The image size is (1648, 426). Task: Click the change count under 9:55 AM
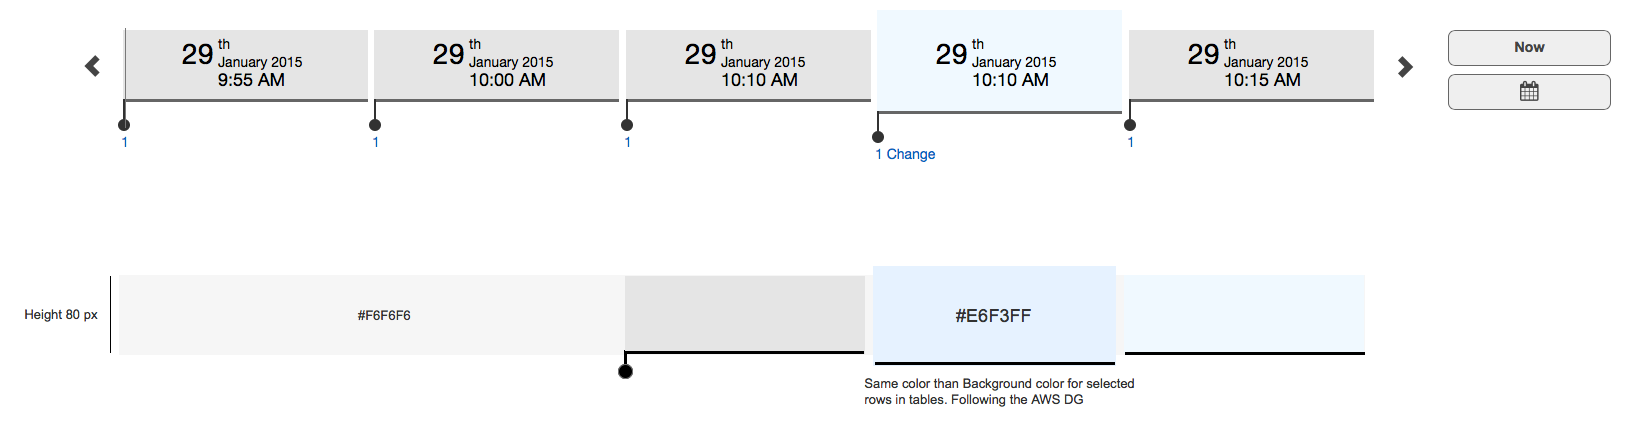(x=125, y=143)
